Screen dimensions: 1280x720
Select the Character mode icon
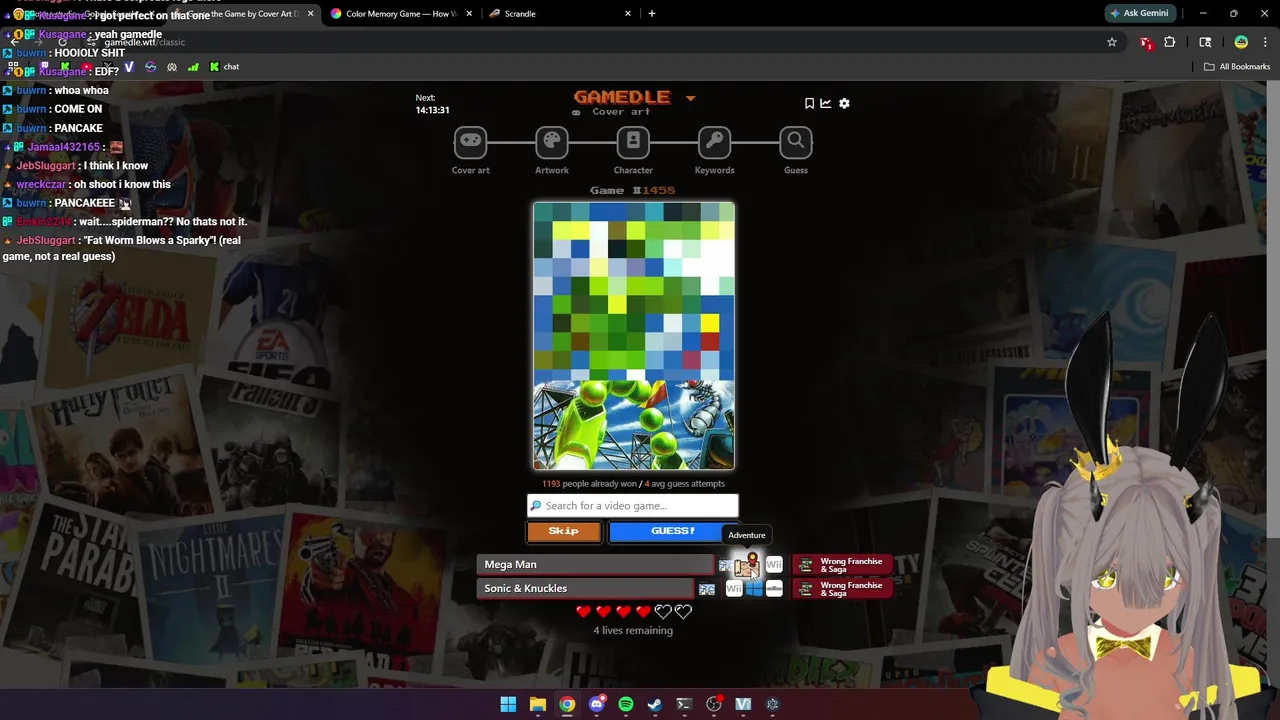633,142
